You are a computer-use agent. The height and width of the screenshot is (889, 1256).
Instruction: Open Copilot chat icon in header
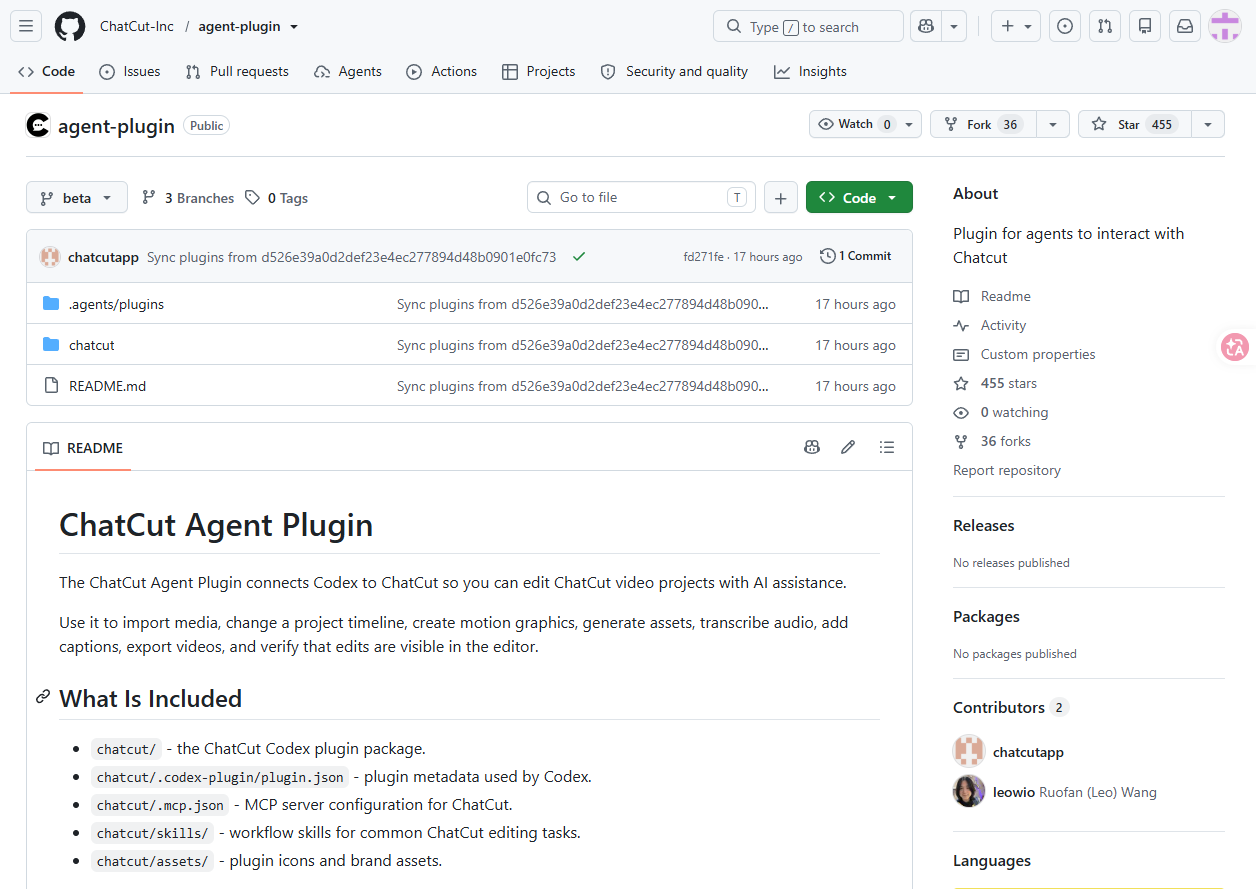point(926,26)
